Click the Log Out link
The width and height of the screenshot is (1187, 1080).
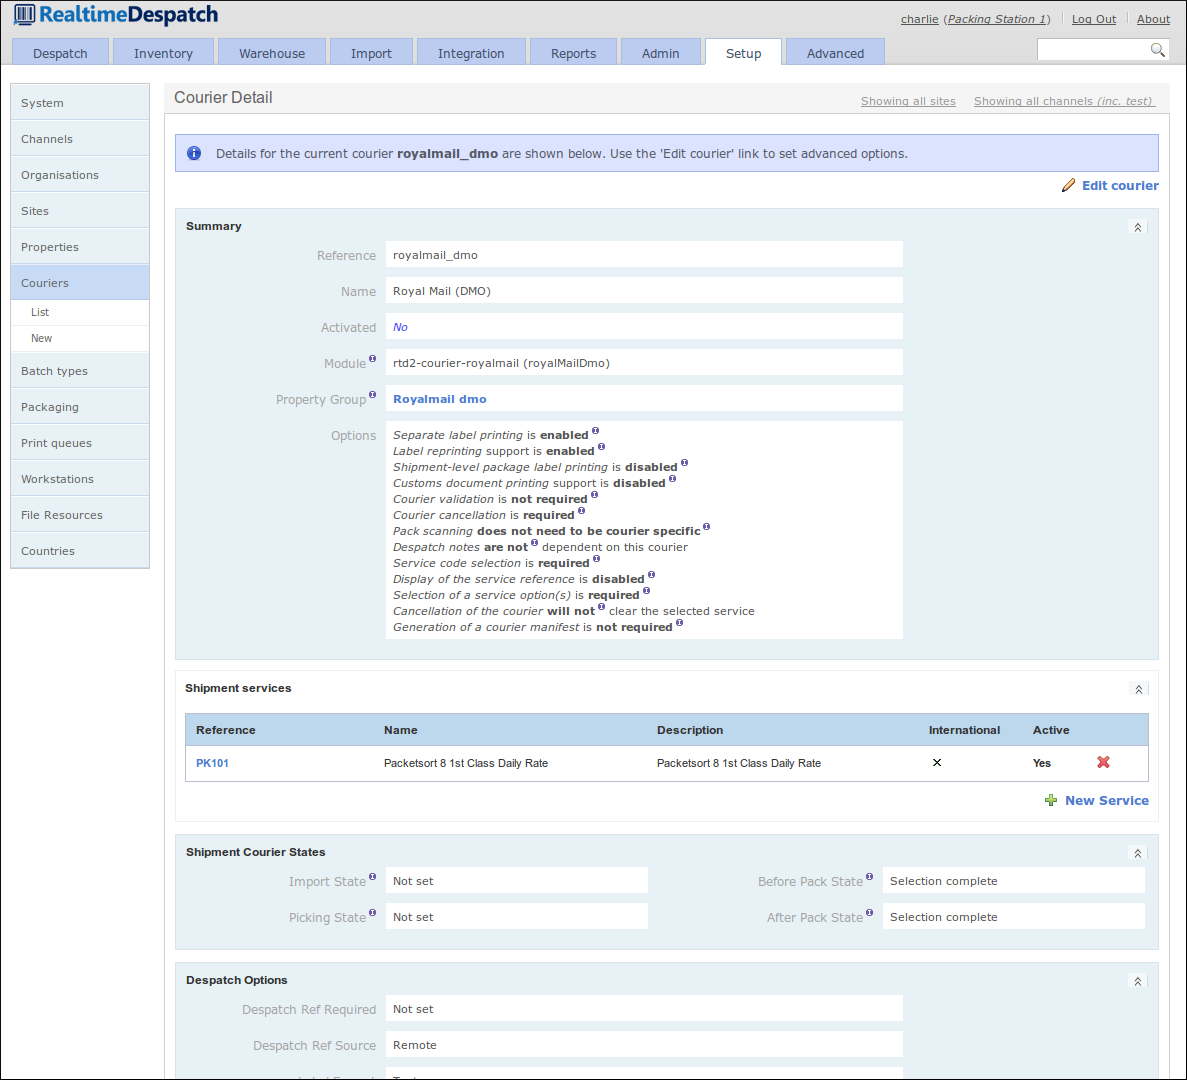[1094, 19]
